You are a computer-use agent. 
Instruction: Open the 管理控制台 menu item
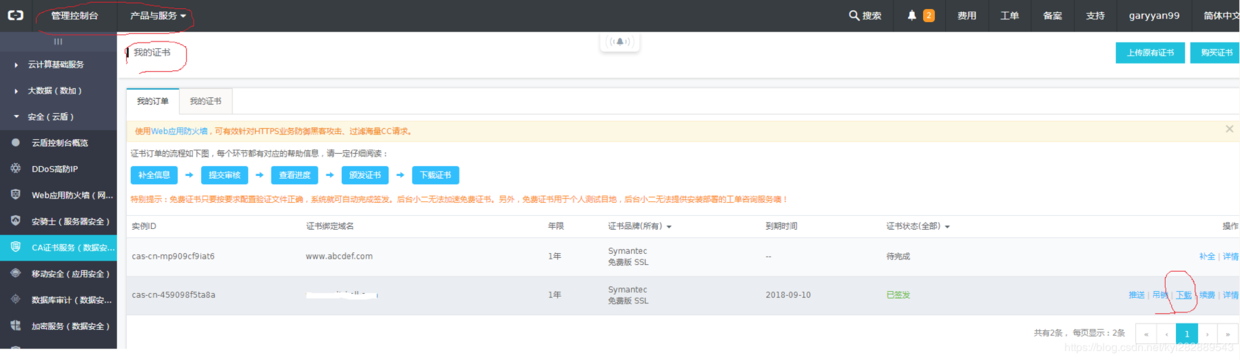[x=75, y=16]
